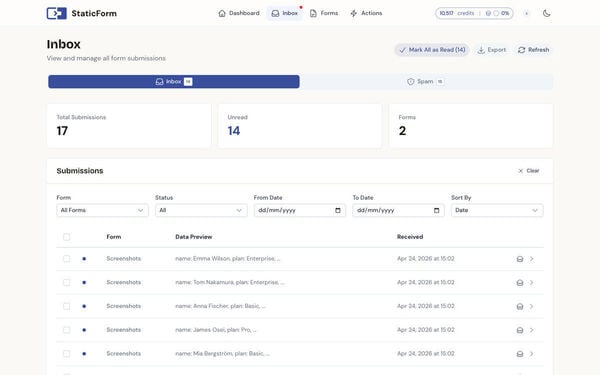Go to the Inbox nav item
The image size is (600, 375).
click(x=284, y=13)
